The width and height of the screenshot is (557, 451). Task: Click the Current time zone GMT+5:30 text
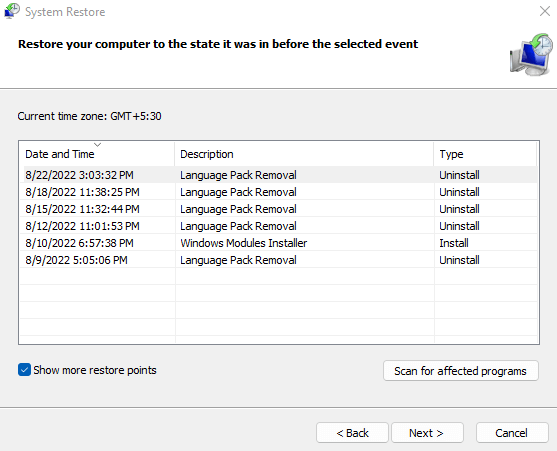point(90,116)
